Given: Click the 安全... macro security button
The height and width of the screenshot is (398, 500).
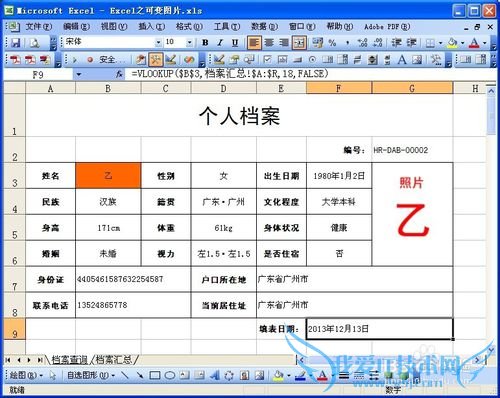Looking at the screenshot, I should 112,60.
